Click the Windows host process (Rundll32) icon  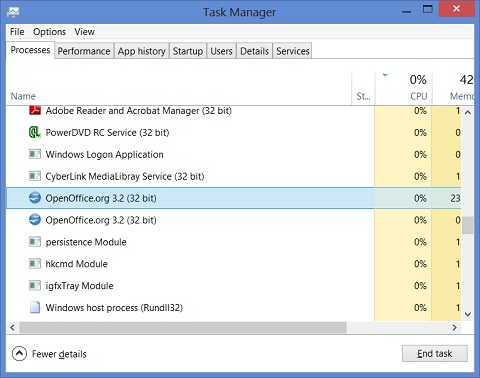(x=35, y=307)
